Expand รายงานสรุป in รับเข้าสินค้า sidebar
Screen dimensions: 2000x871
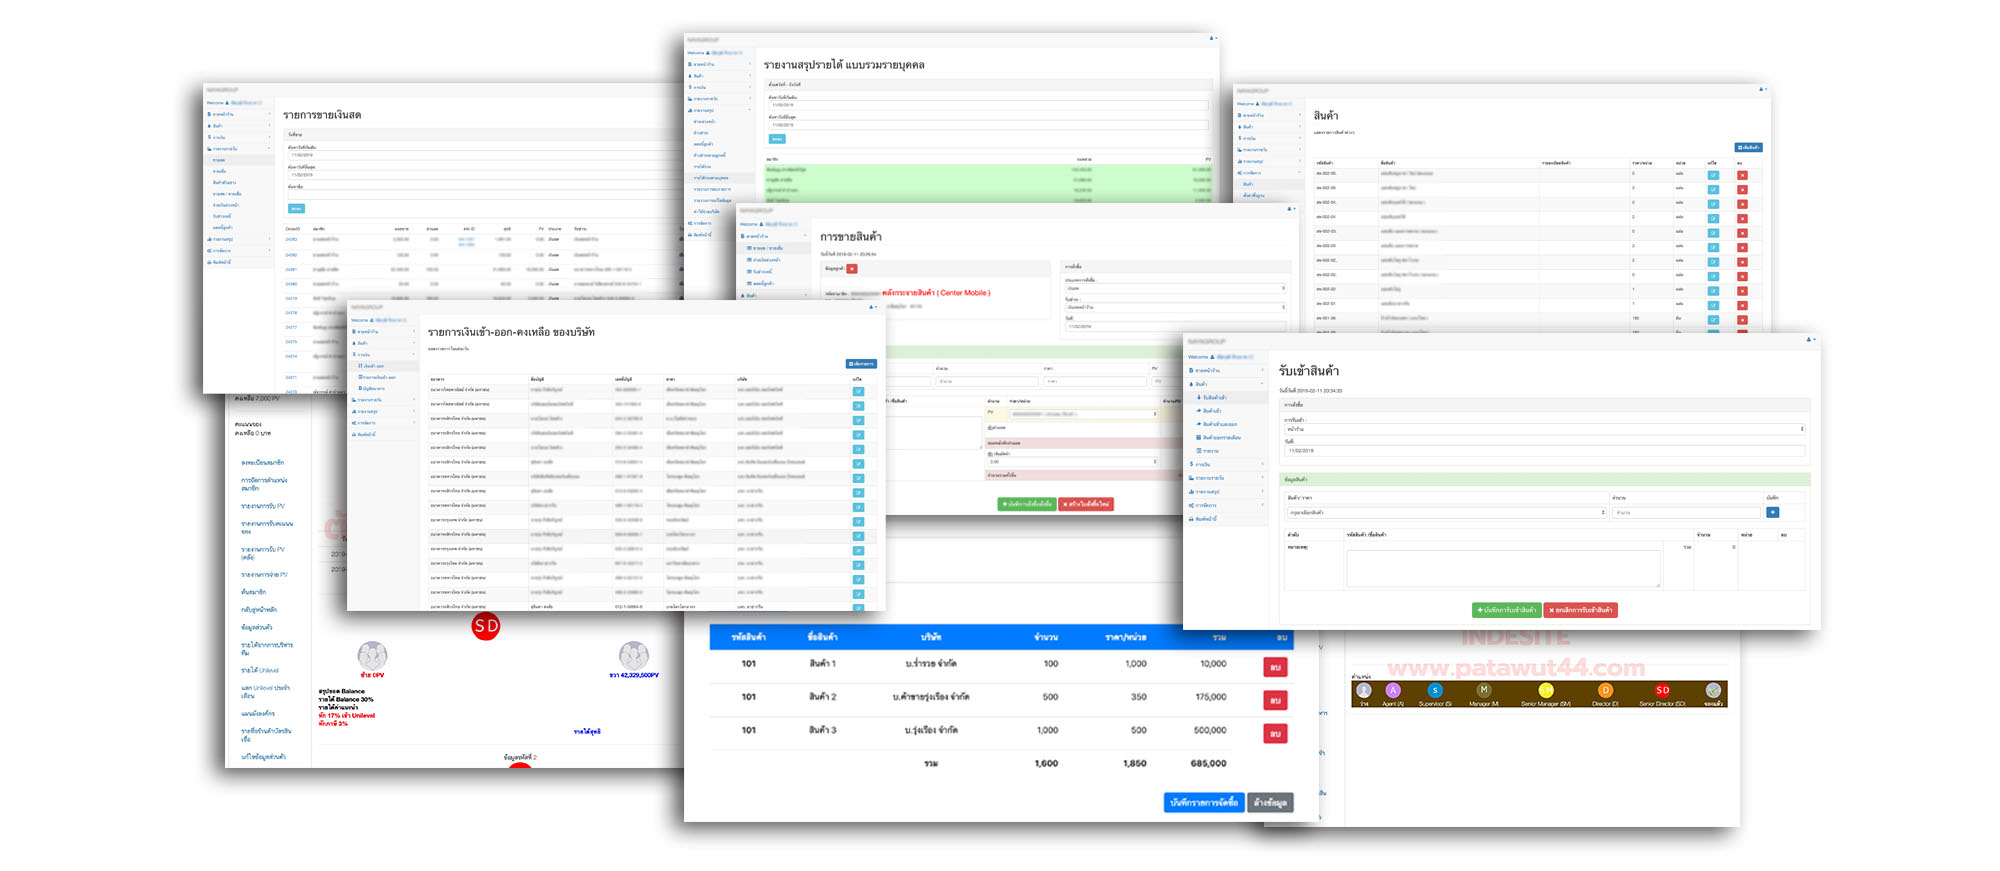point(1226,492)
